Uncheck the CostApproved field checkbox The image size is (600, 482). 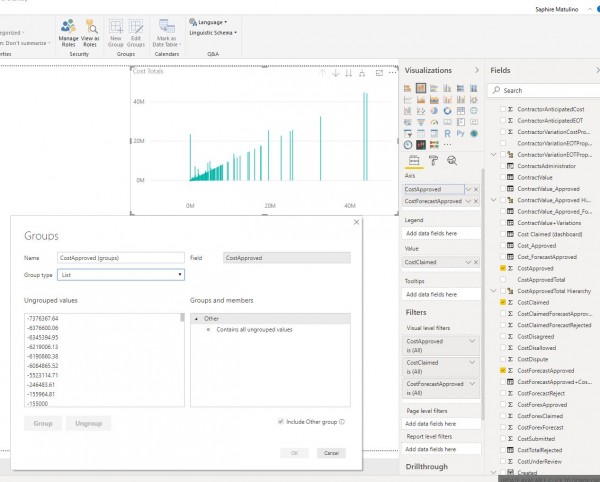pyautogui.click(x=503, y=268)
